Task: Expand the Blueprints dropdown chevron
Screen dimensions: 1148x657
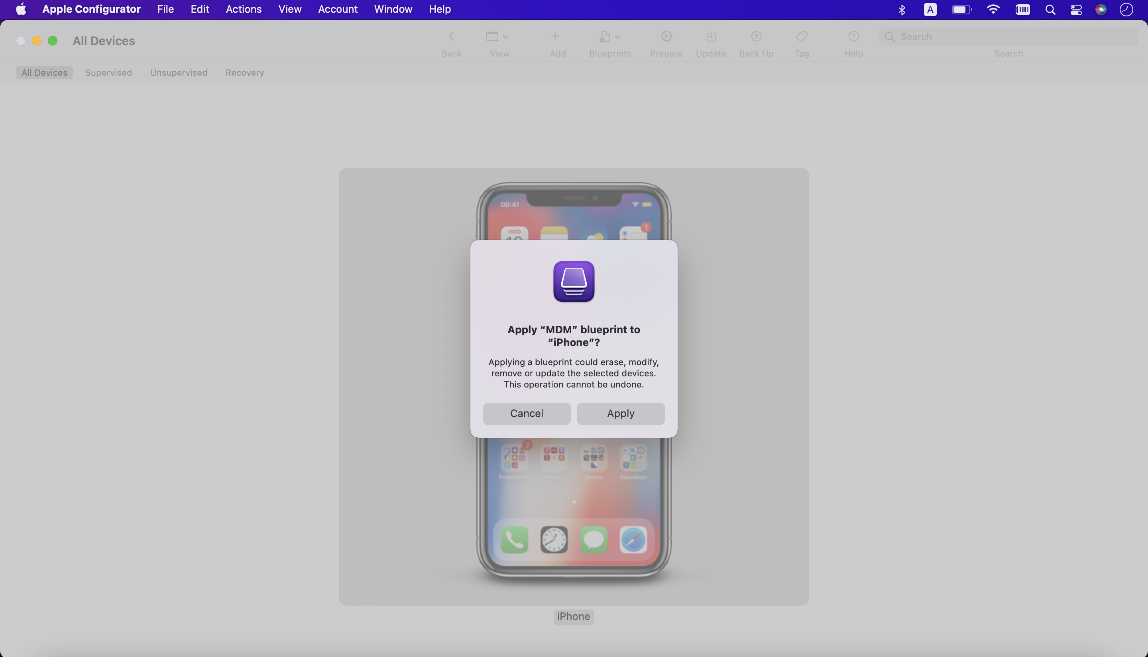Action: pos(617,37)
